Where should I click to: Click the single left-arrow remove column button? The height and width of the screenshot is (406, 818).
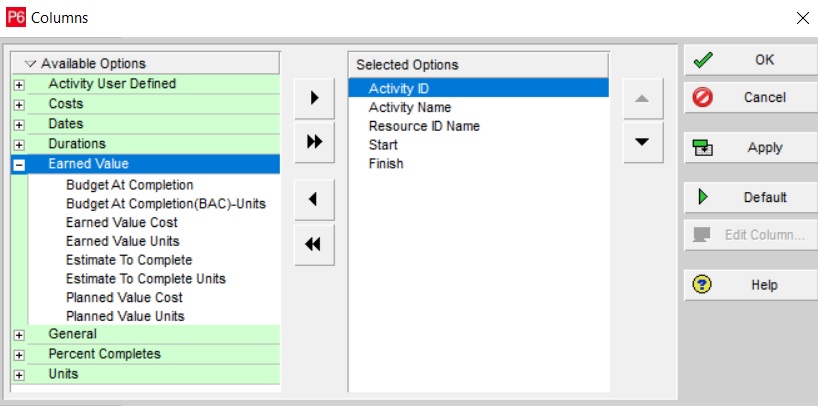[x=314, y=199]
